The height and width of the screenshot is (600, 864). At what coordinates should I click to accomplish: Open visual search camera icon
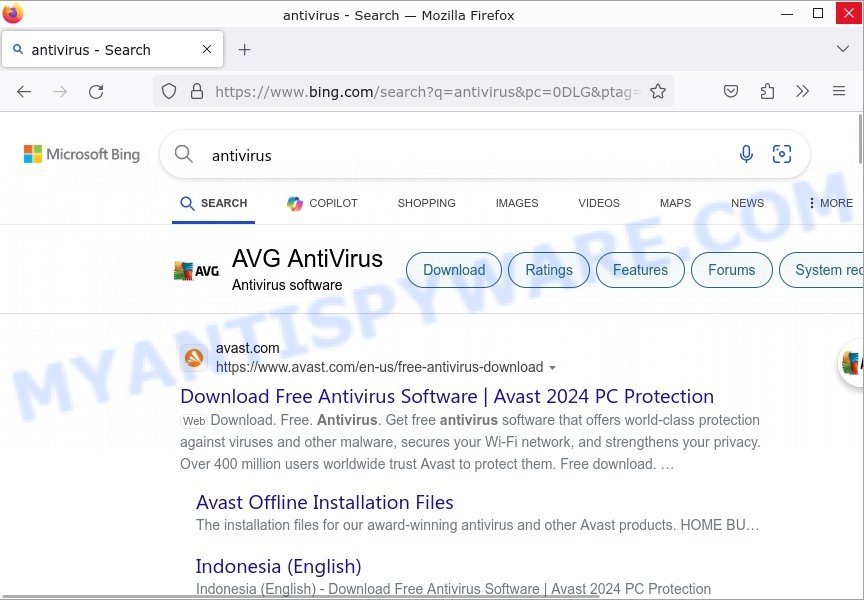click(782, 154)
